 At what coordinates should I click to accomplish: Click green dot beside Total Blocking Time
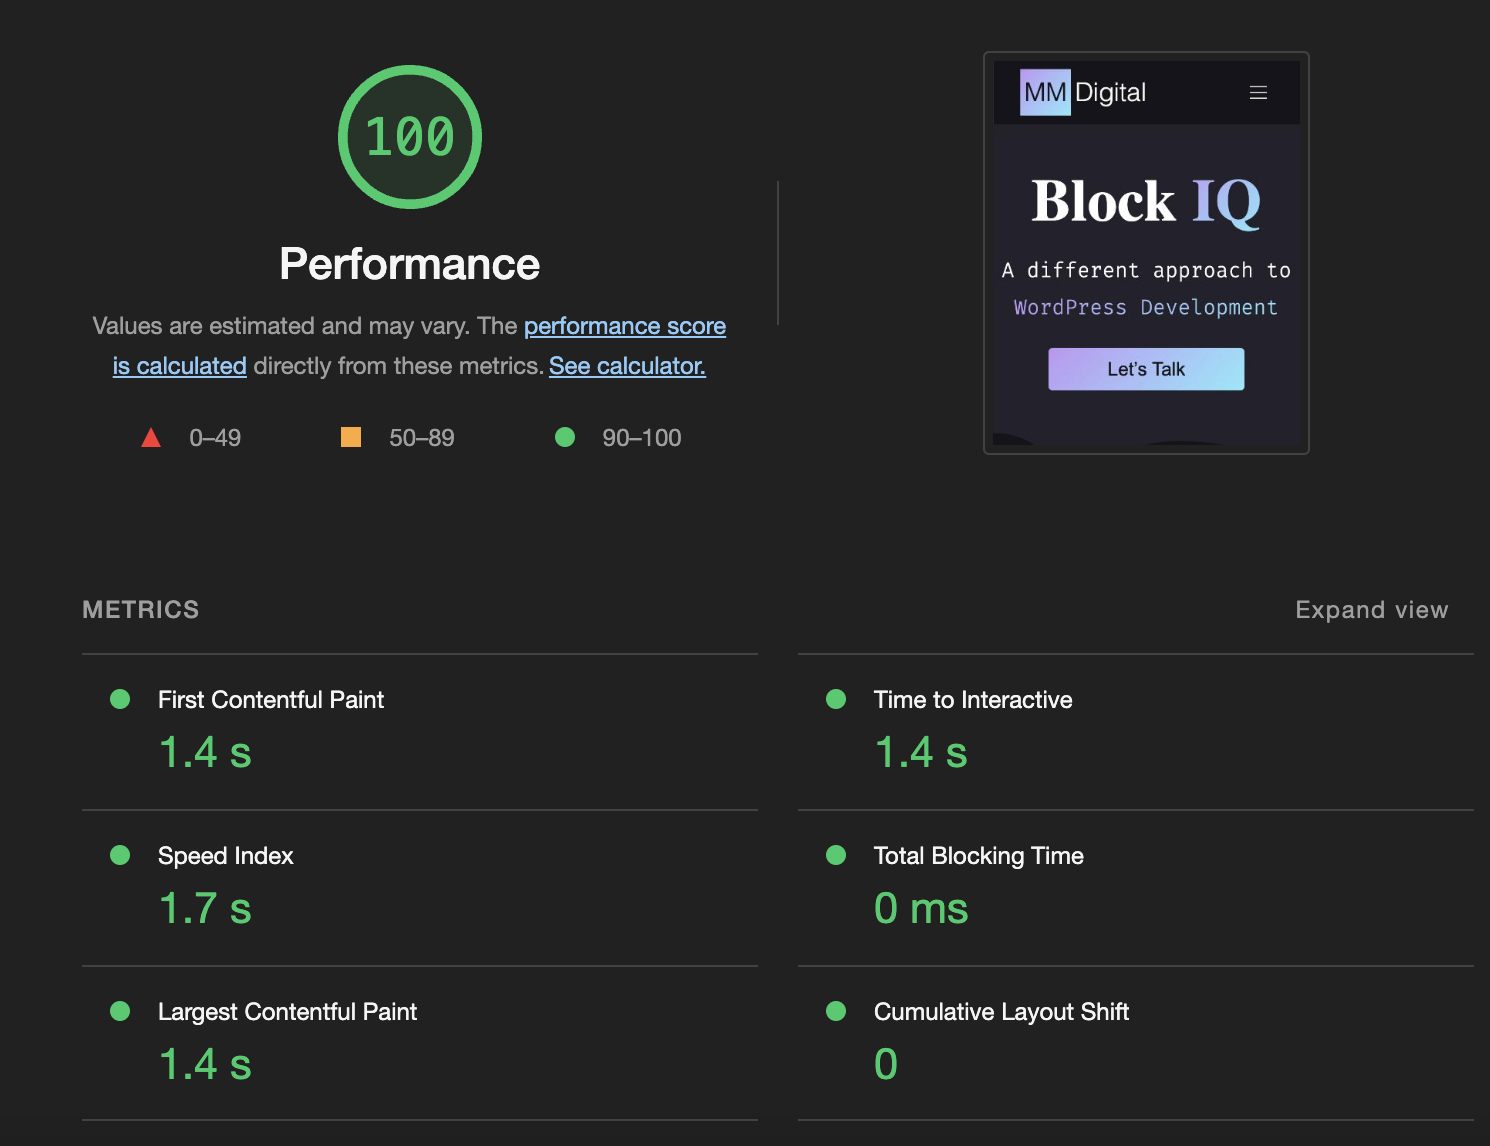[x=836, y=855]
